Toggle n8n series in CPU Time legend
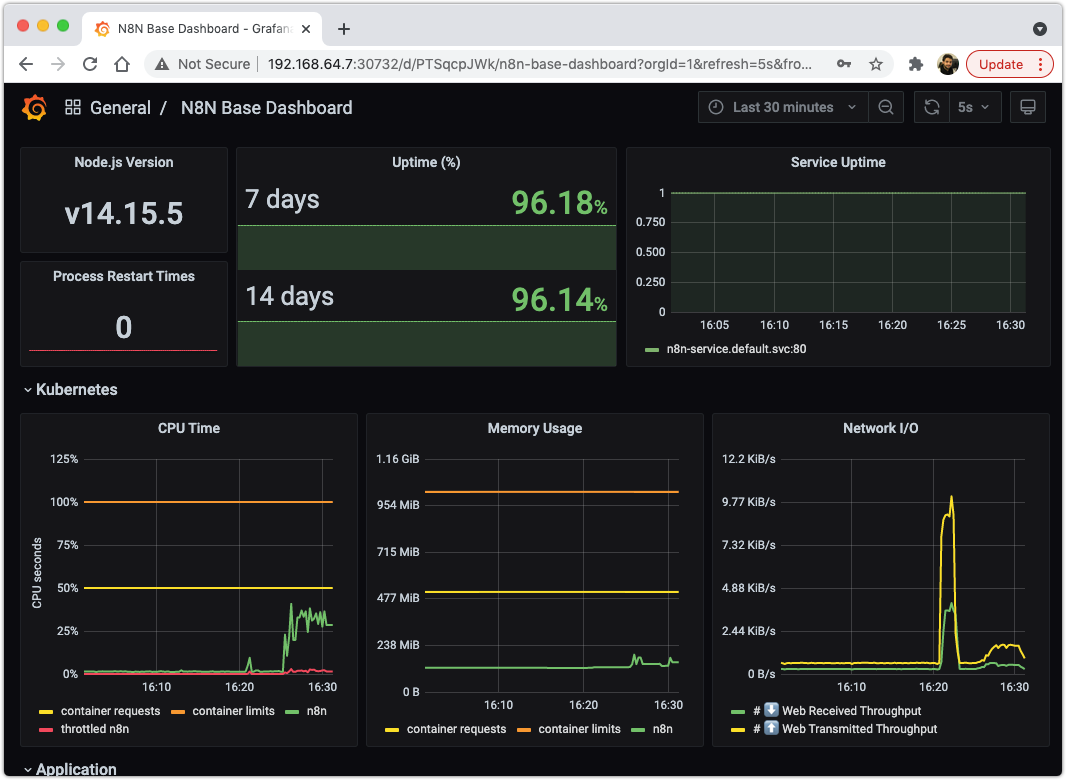Screen dimensions: 1066x780 pyautogui.click(x=316, y=711)
